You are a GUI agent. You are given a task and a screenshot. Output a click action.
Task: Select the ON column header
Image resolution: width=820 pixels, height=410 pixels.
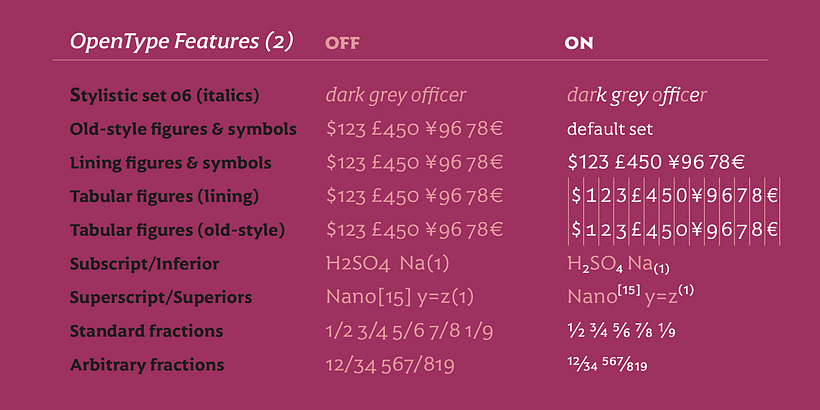click(x=580, y=43)
